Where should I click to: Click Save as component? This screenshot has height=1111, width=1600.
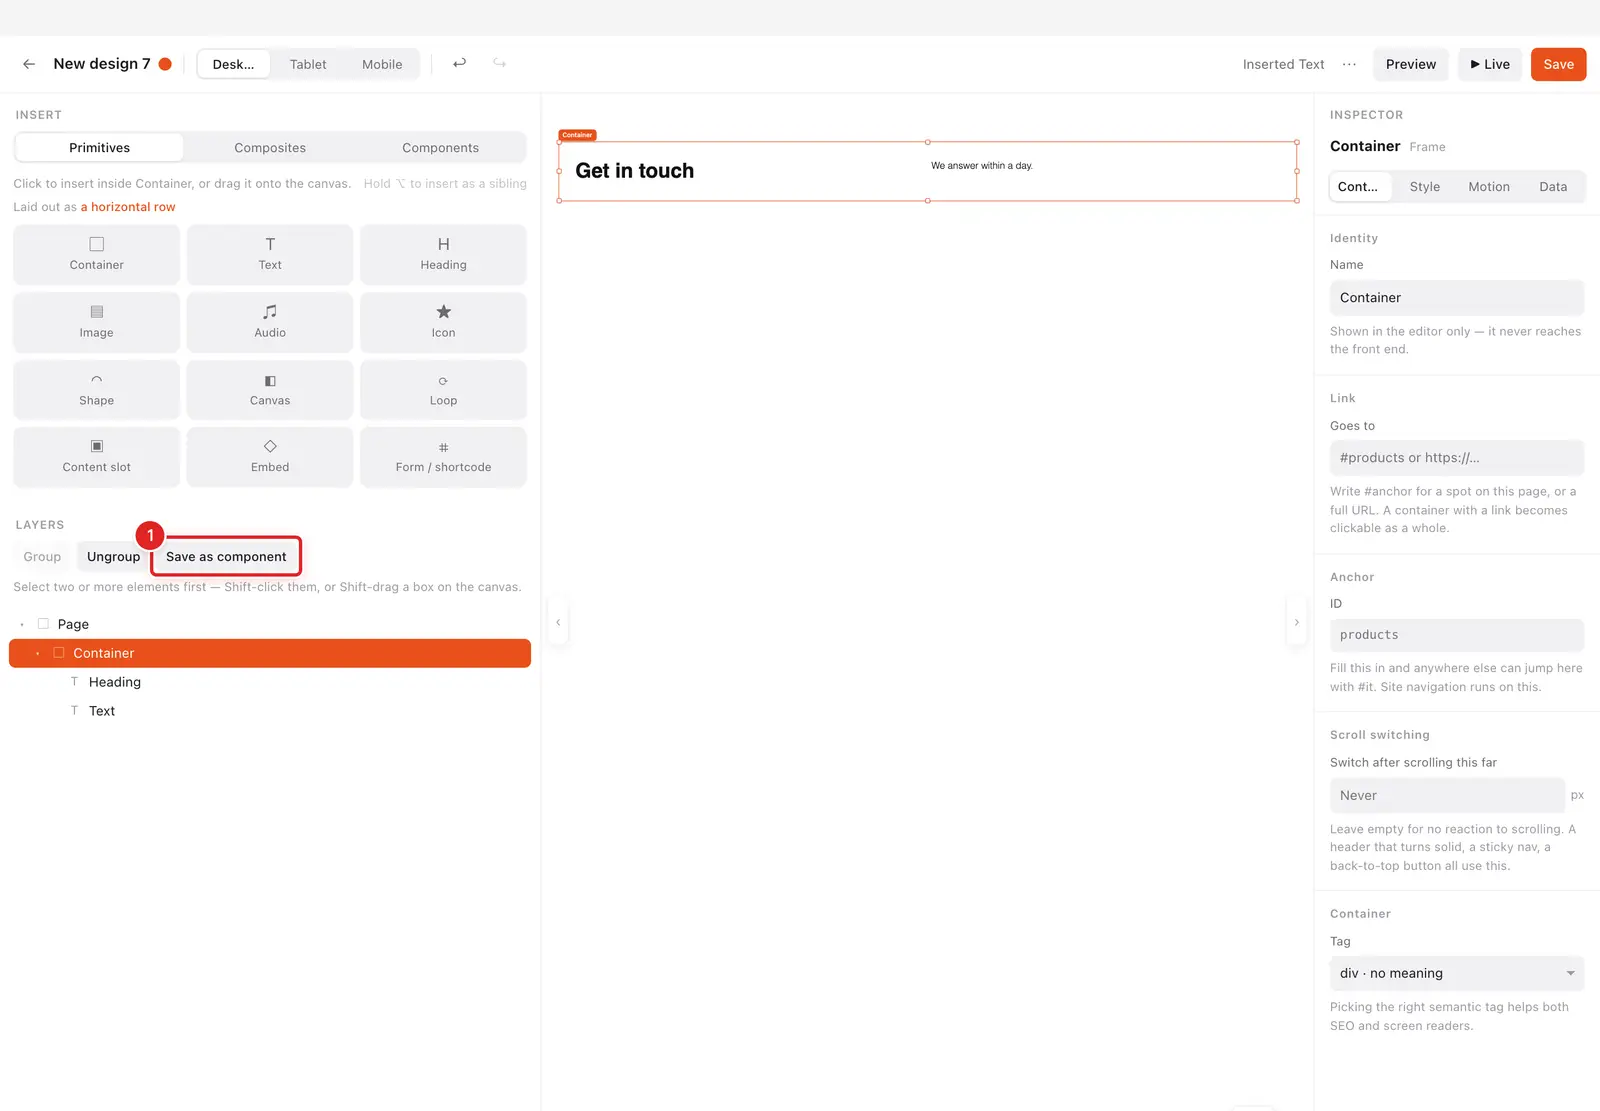226,556
